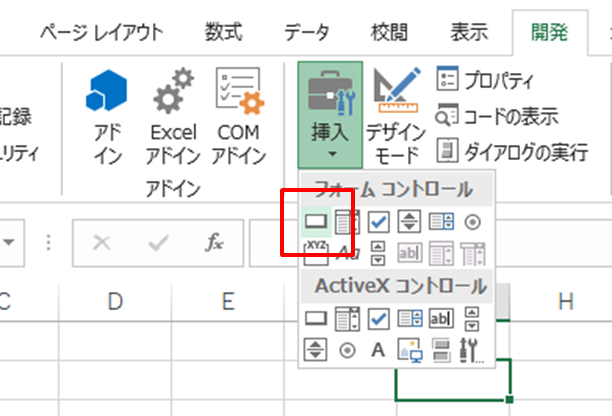Insert an ActiveX Spin Button
Image resolution: width=612 pixels, height=416 pixels.
click(x=315, y=349)
